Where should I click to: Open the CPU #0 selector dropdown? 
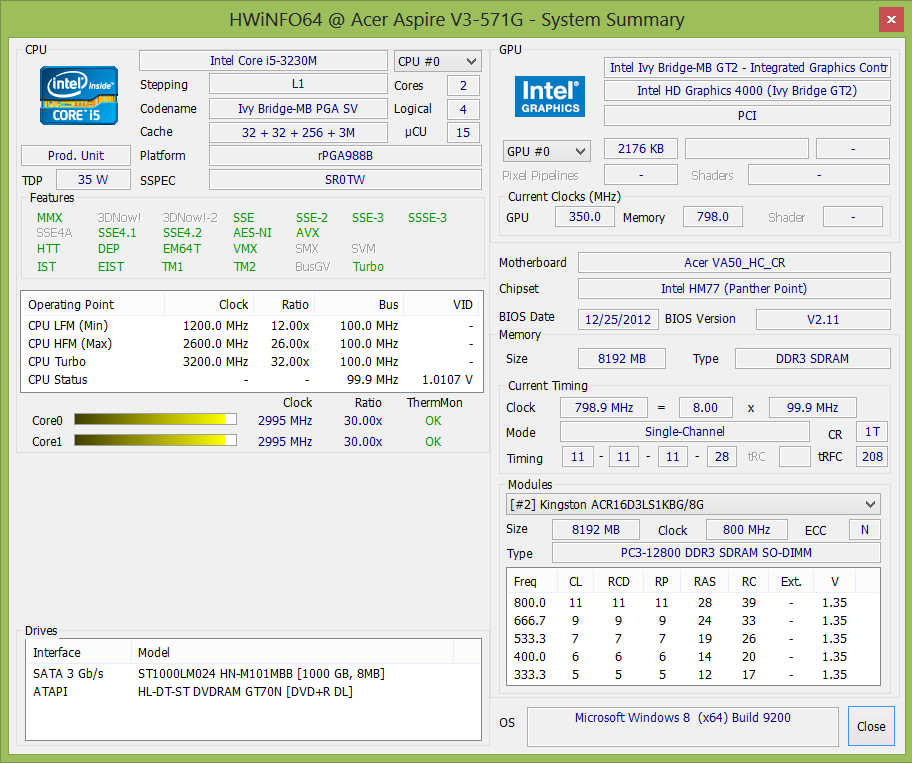(x=438, y=61)
